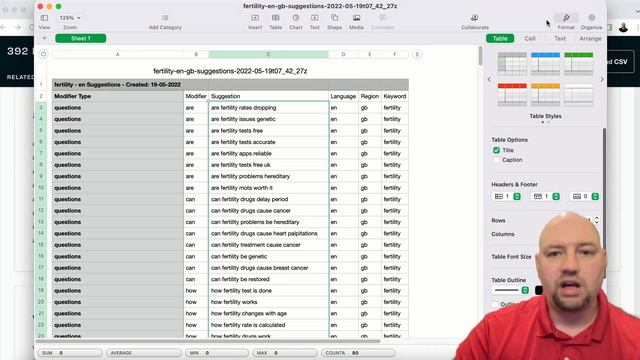The image size is (640, 360).
Task: Click the AVERAGE function in bottom bar
Action: coord(144,353)
